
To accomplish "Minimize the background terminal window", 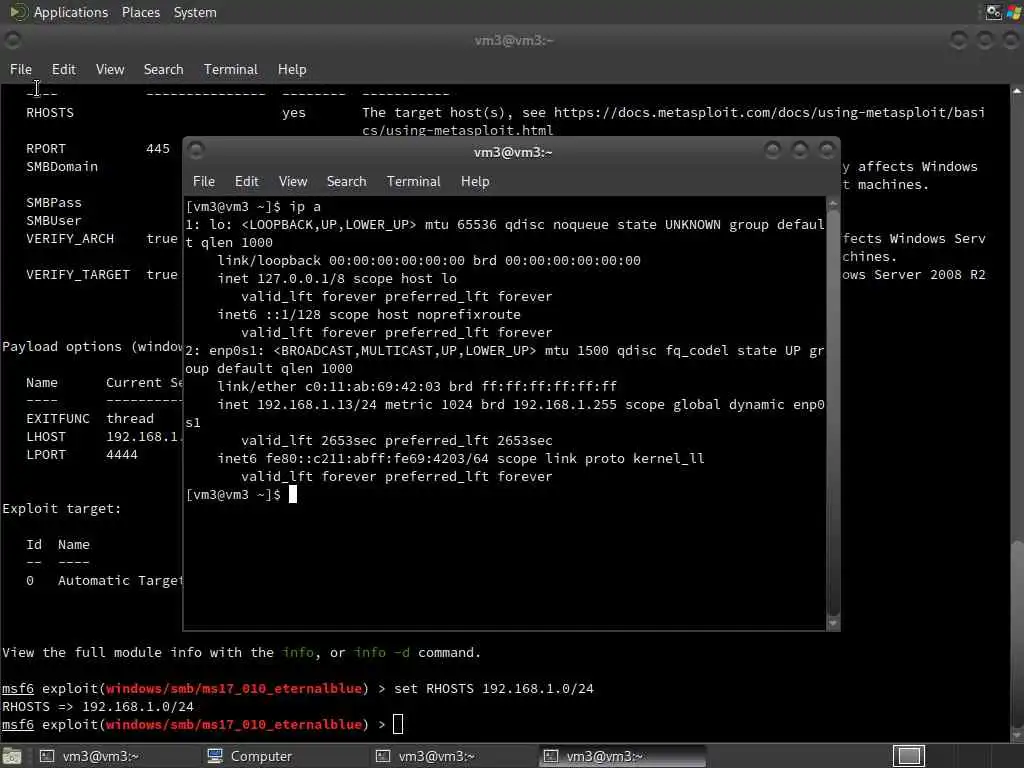I will point(958,40).
